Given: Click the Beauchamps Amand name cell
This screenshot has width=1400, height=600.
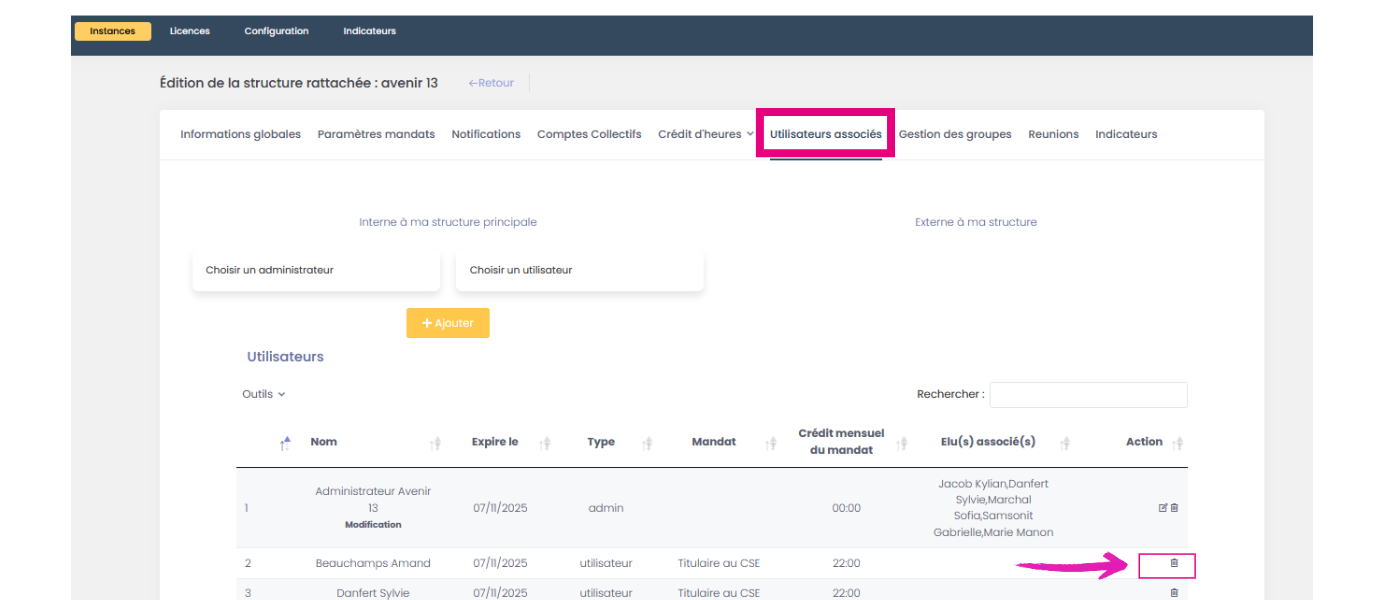Looking at the screenshot, I should click(x=373, y=563).
